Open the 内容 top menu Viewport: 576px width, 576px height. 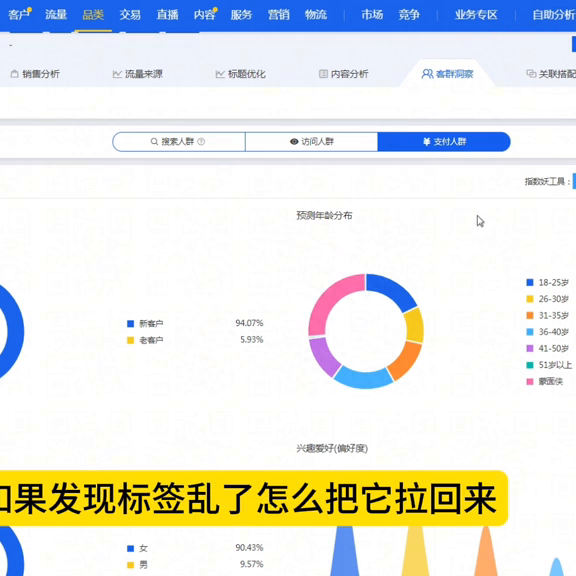205,15
